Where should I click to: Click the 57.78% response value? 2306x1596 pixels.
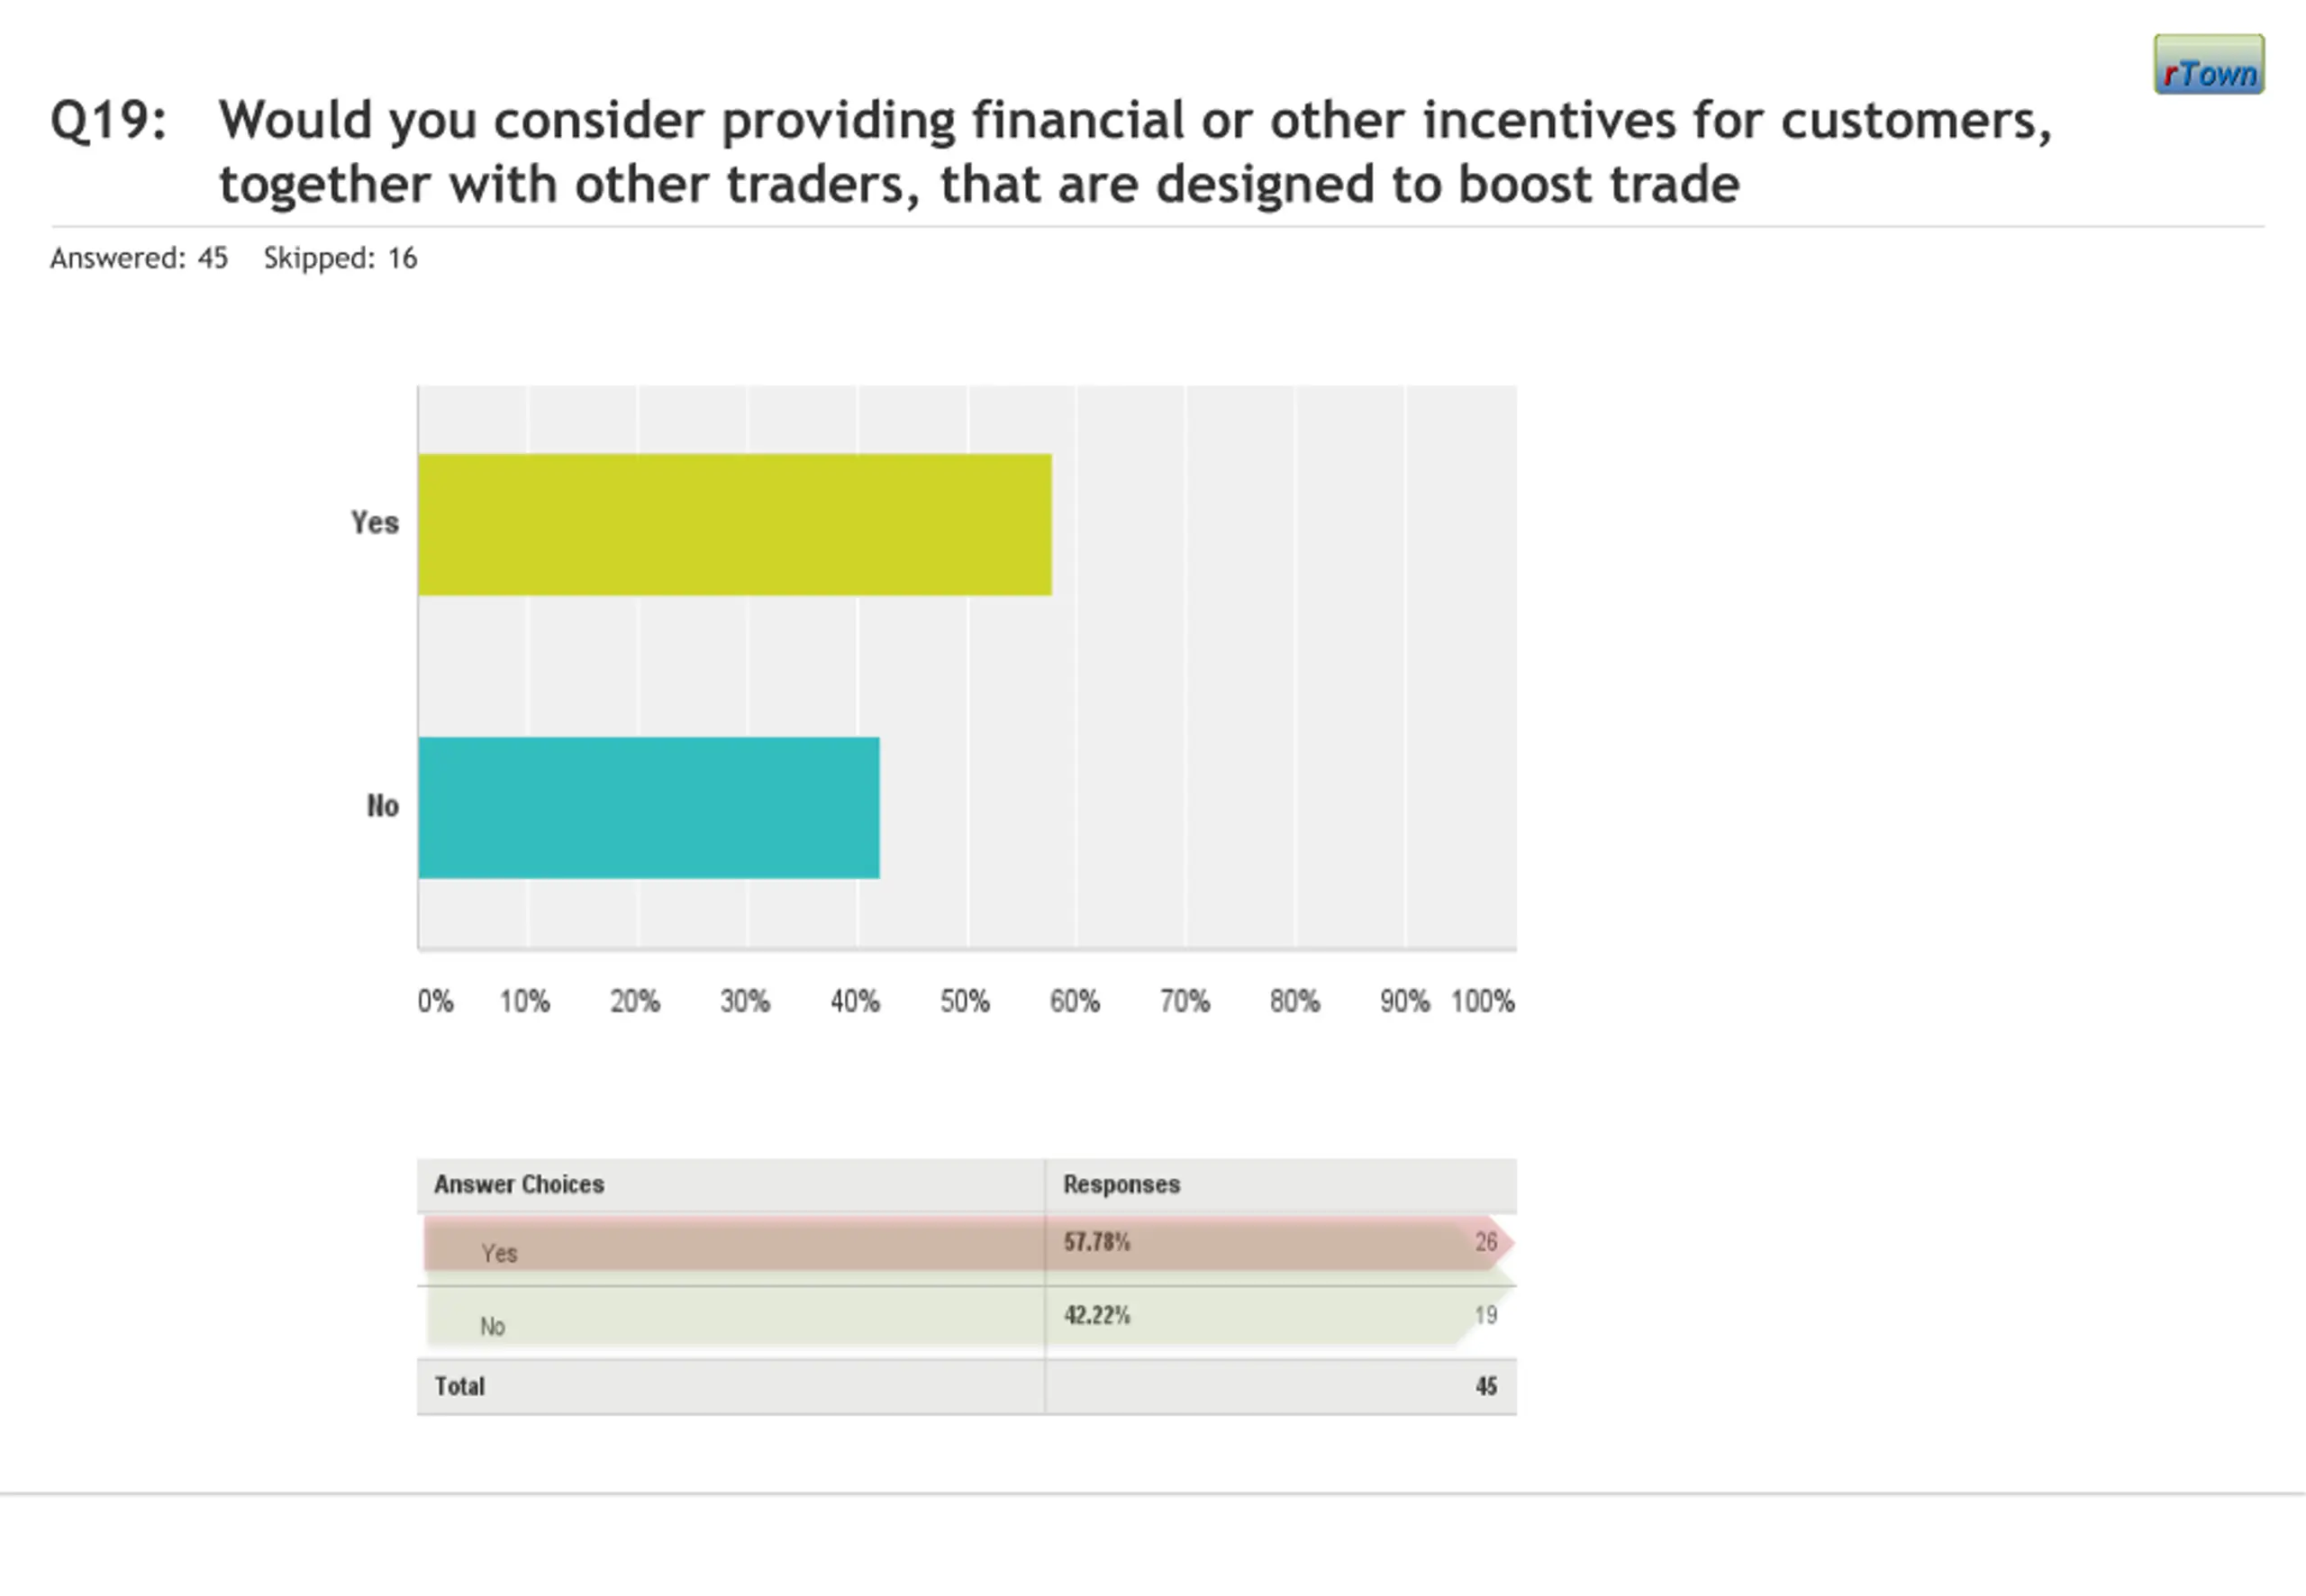click(x=1096, y=1243)
